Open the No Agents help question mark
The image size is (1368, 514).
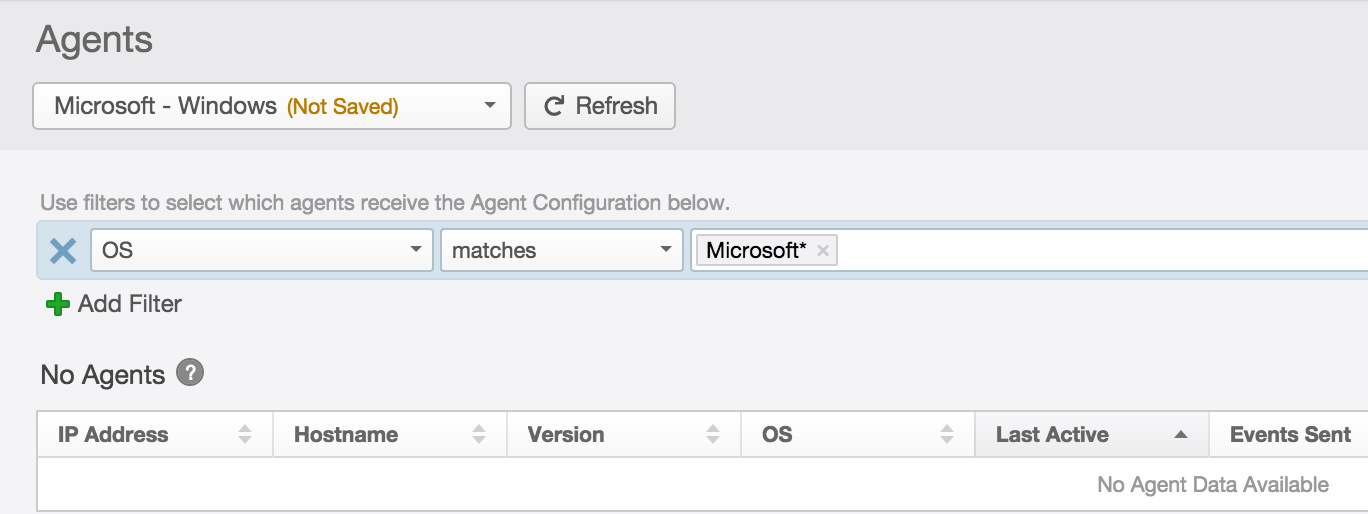pos(190,373)
